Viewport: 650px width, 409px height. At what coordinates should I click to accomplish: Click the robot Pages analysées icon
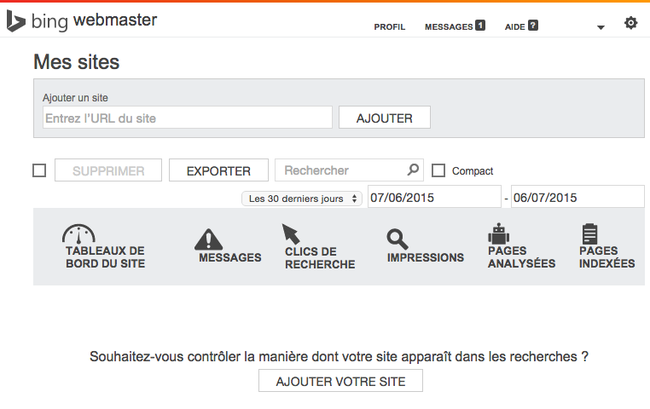(x=499, y=233)
